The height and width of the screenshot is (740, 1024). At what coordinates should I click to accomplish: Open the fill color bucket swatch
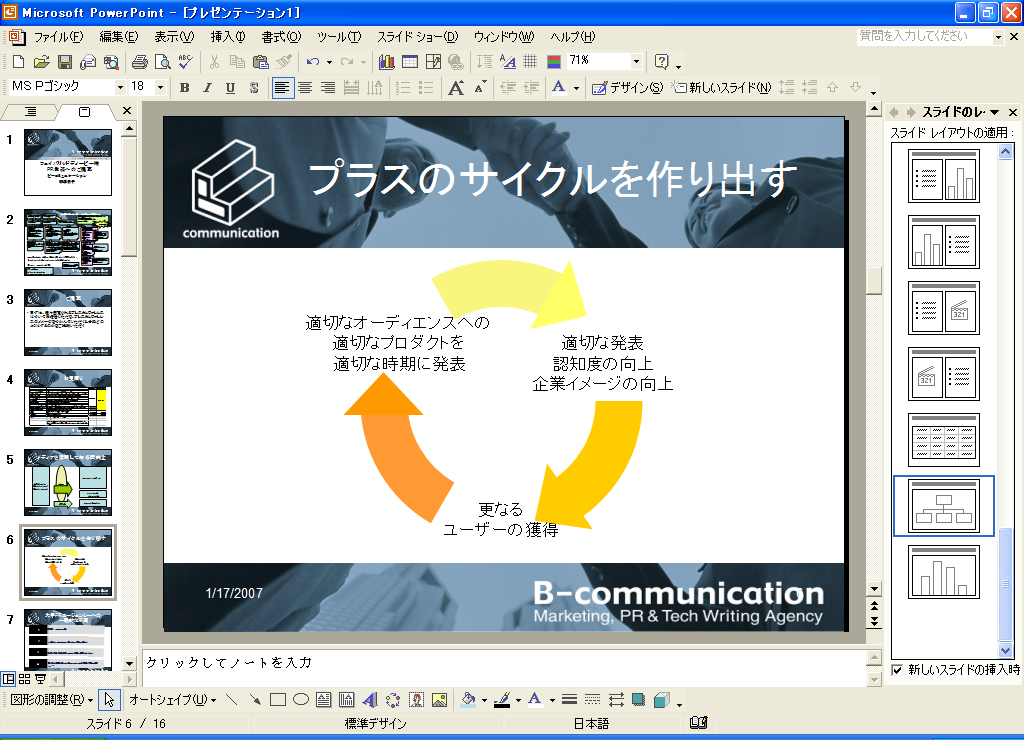tap(467, 700)
